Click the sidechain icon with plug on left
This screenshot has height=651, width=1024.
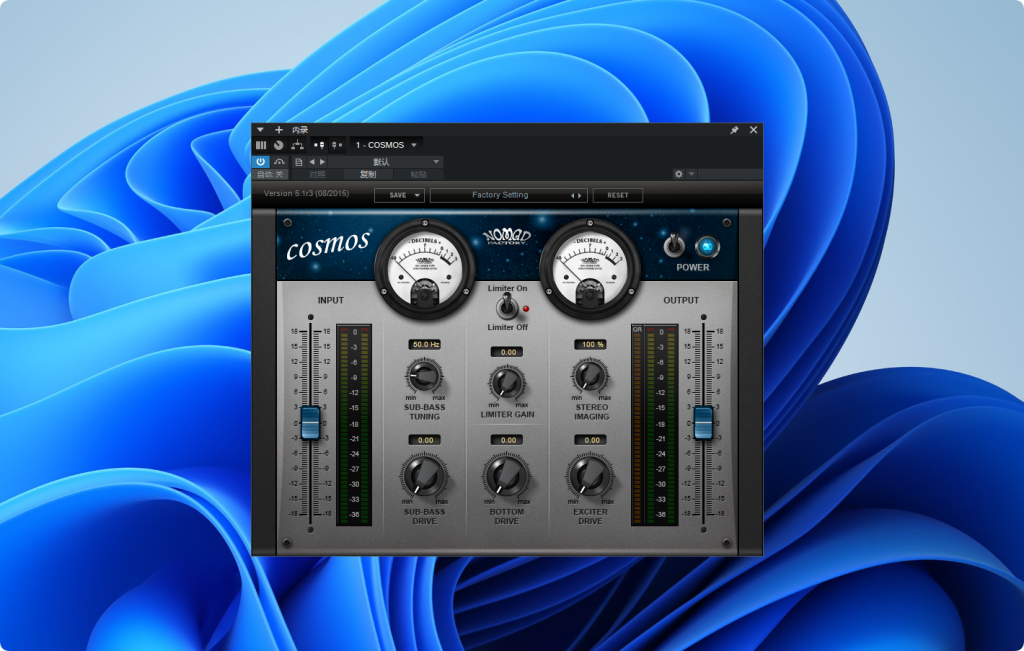point(337,145)
